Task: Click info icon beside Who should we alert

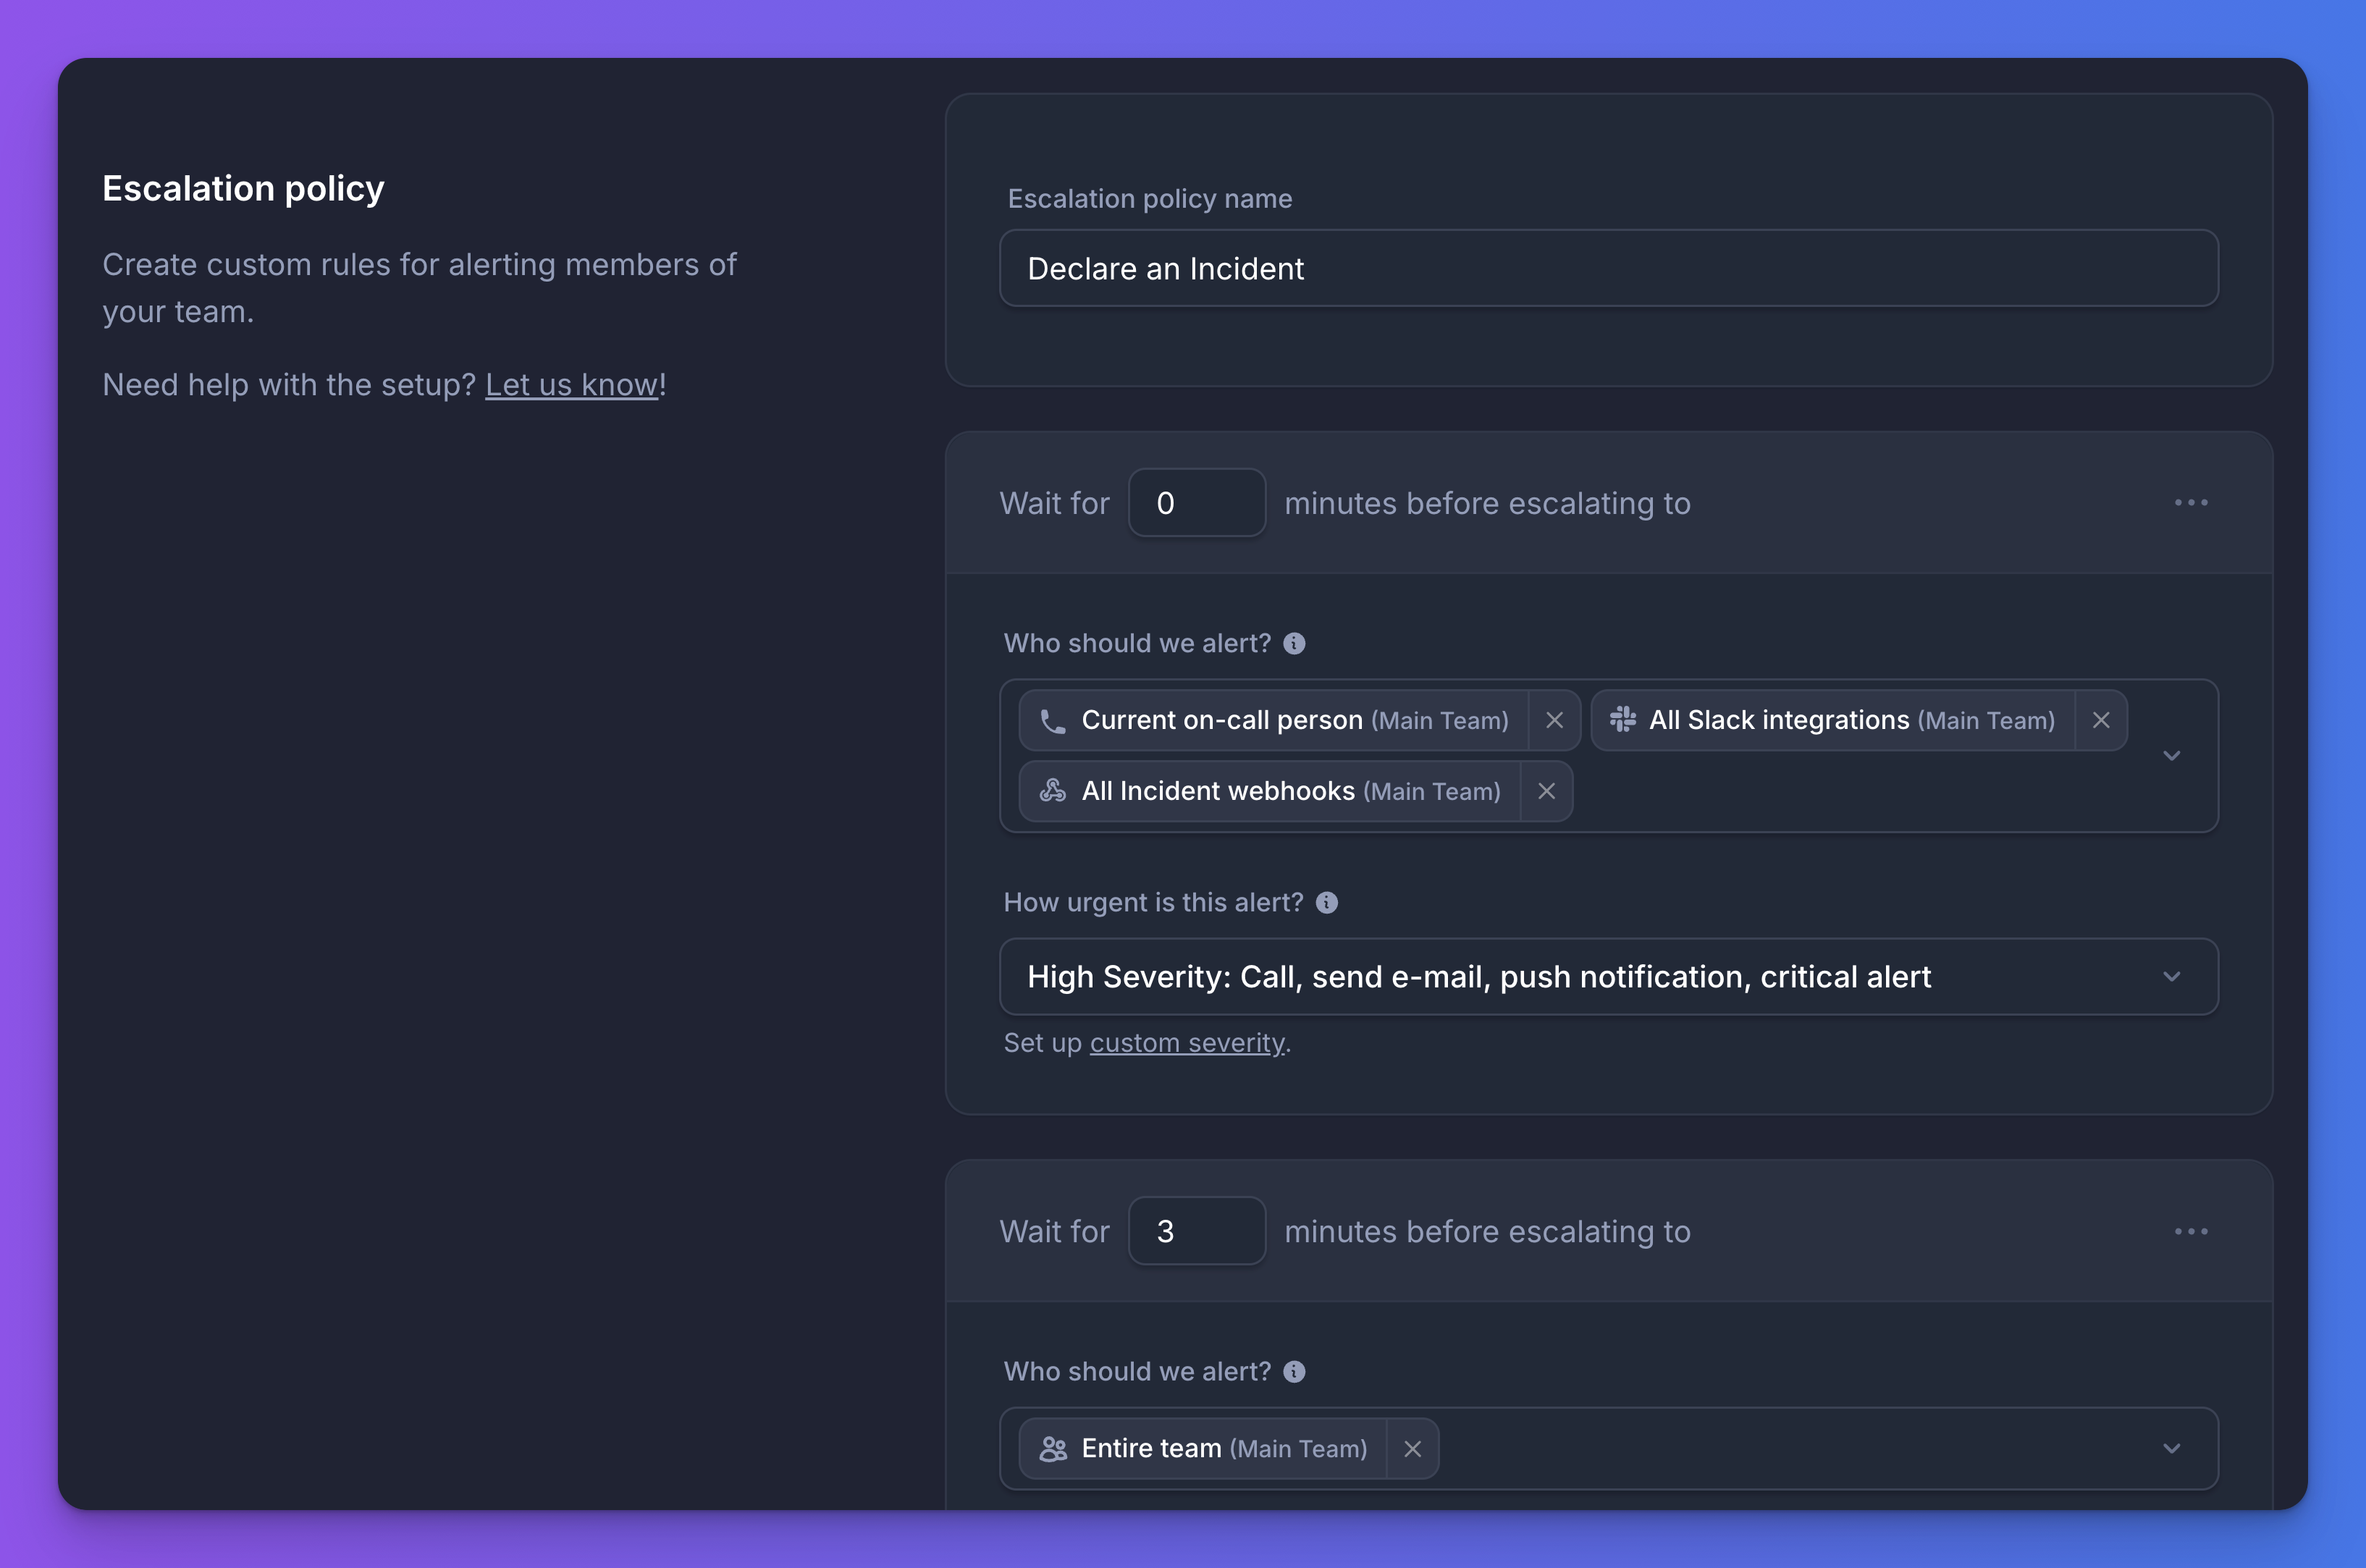Action: (1294, 643)
